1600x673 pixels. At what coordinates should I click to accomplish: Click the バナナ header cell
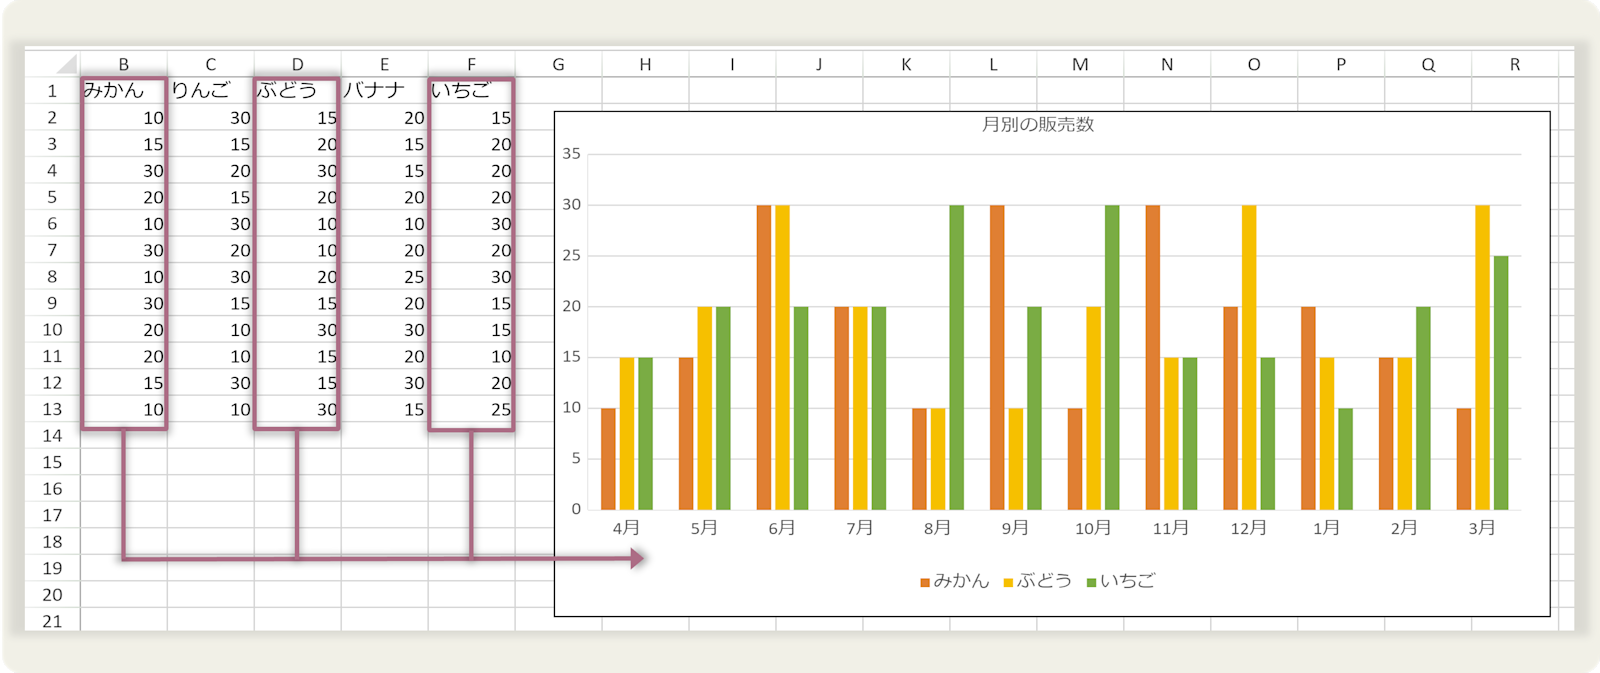(384, 90)
